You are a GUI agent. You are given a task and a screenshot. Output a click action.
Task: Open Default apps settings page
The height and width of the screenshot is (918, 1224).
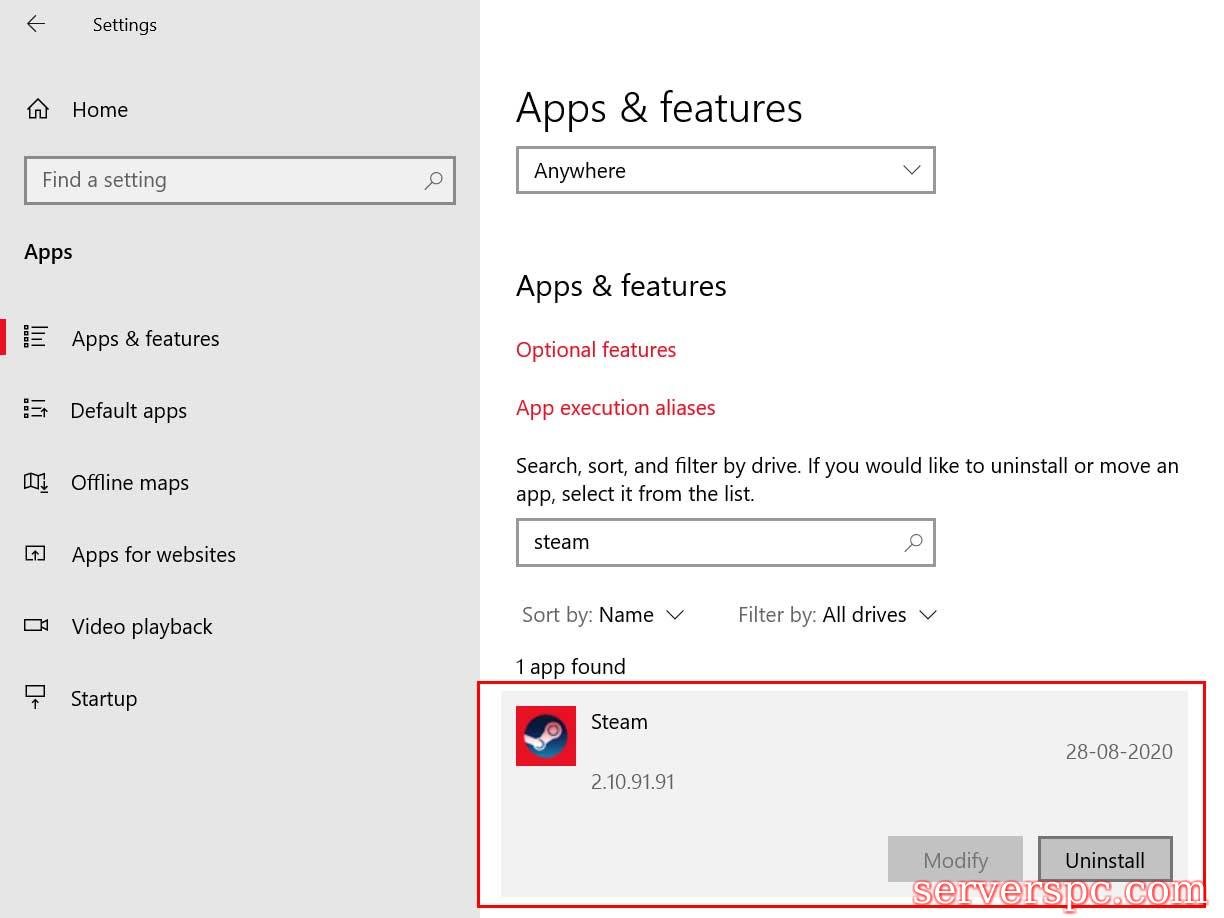pyautogui.click(x=128, y=411)
